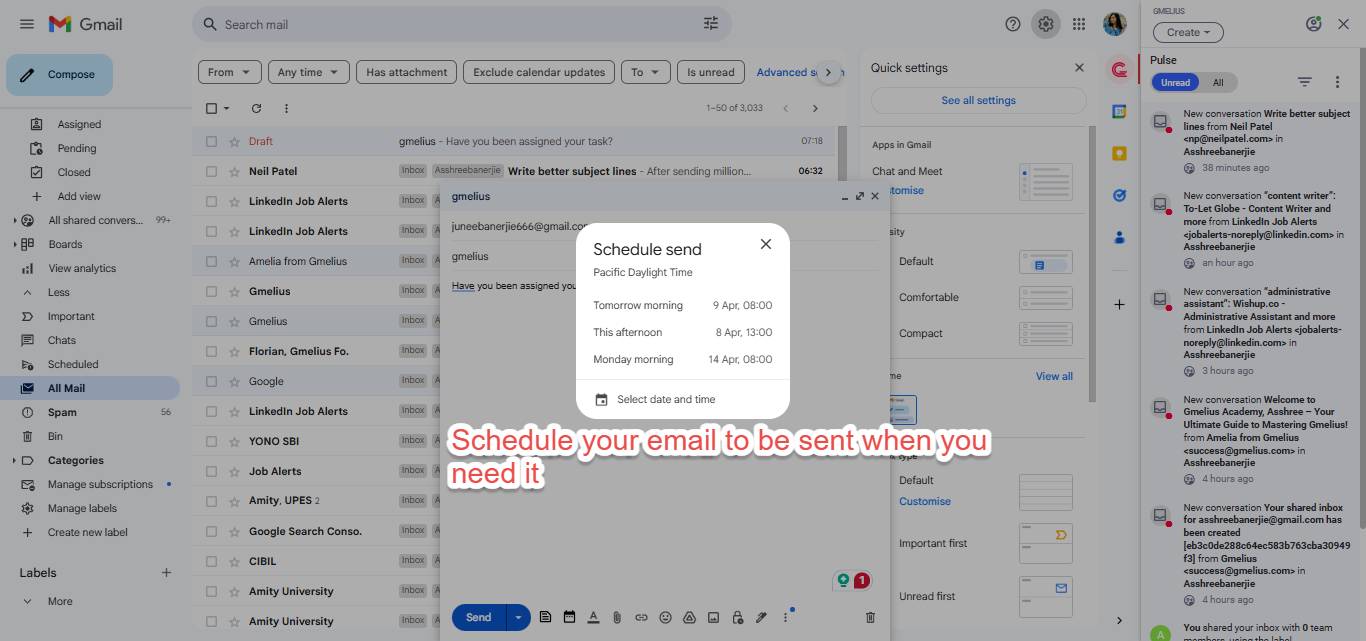
Task: Open the Send button's scheduling arrow
Action: tap(517, 617)
